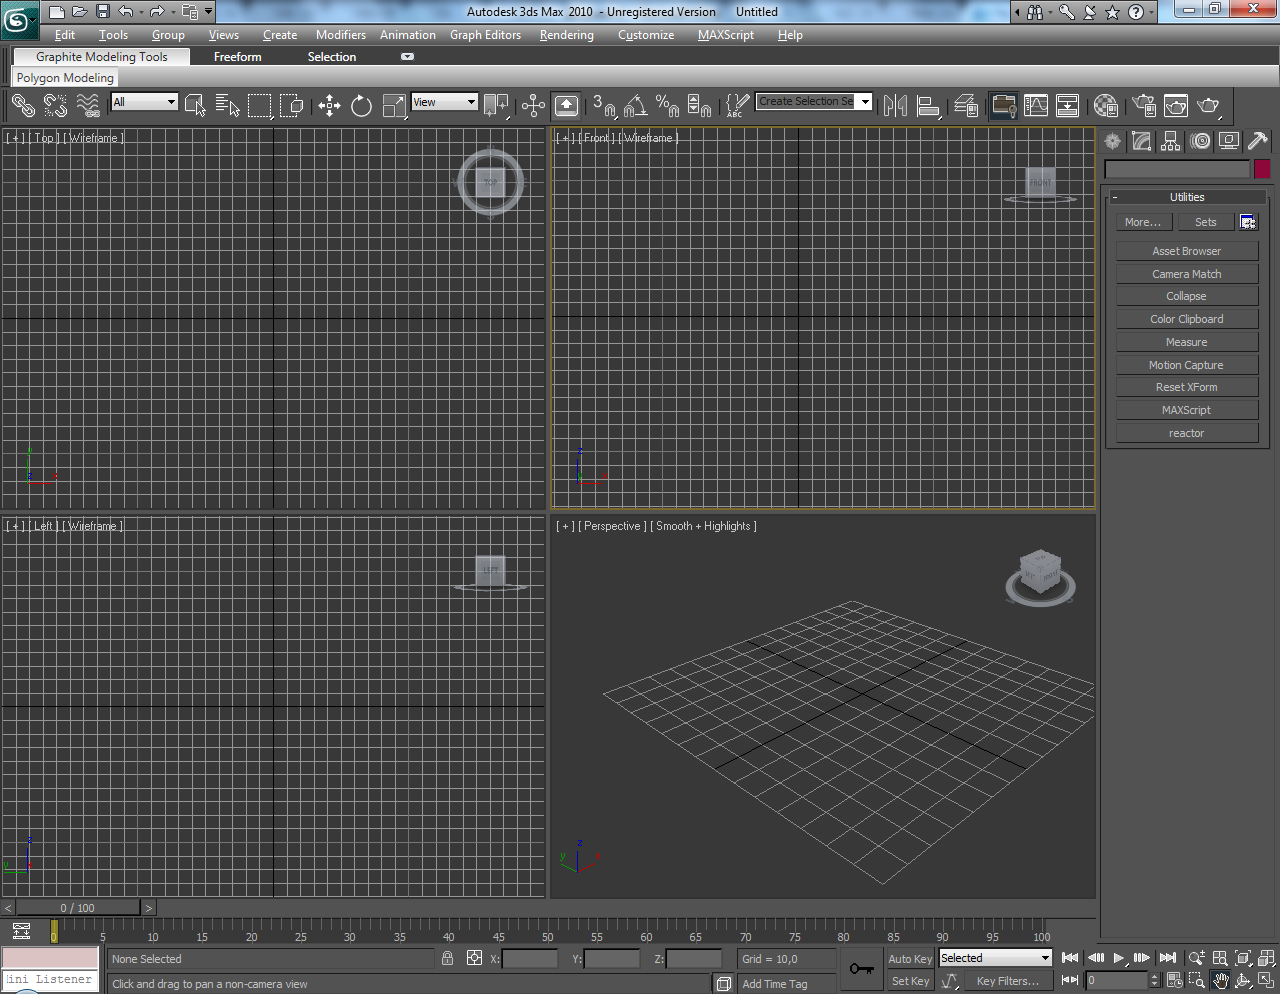Toggle Keyboard Shortcut Override
Viewport: 1280px width, 994px height.
[x=566, y=105]
